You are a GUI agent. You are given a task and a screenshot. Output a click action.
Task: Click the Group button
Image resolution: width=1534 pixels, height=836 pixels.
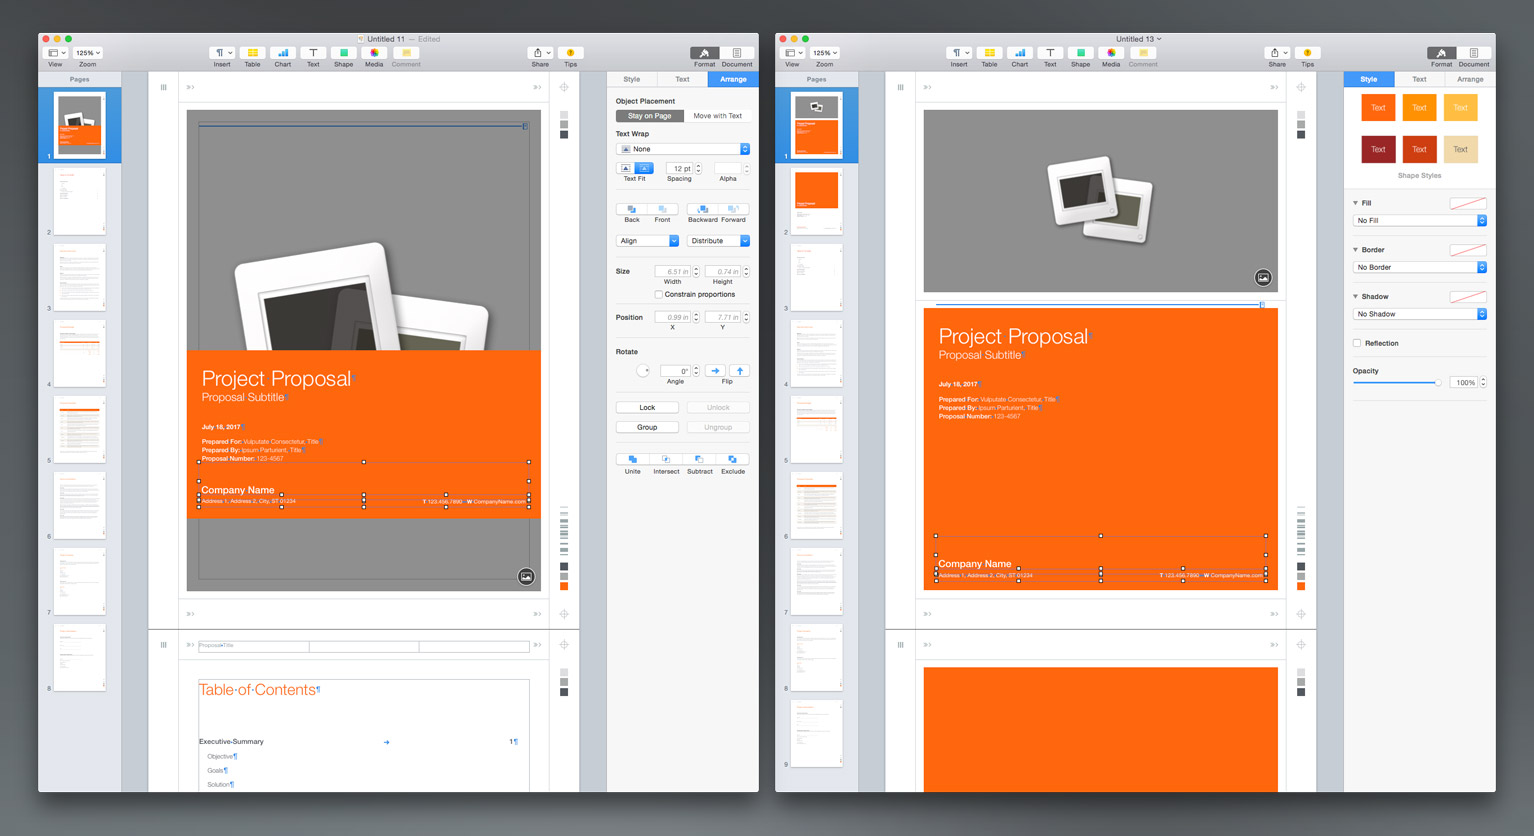[647, 427]
